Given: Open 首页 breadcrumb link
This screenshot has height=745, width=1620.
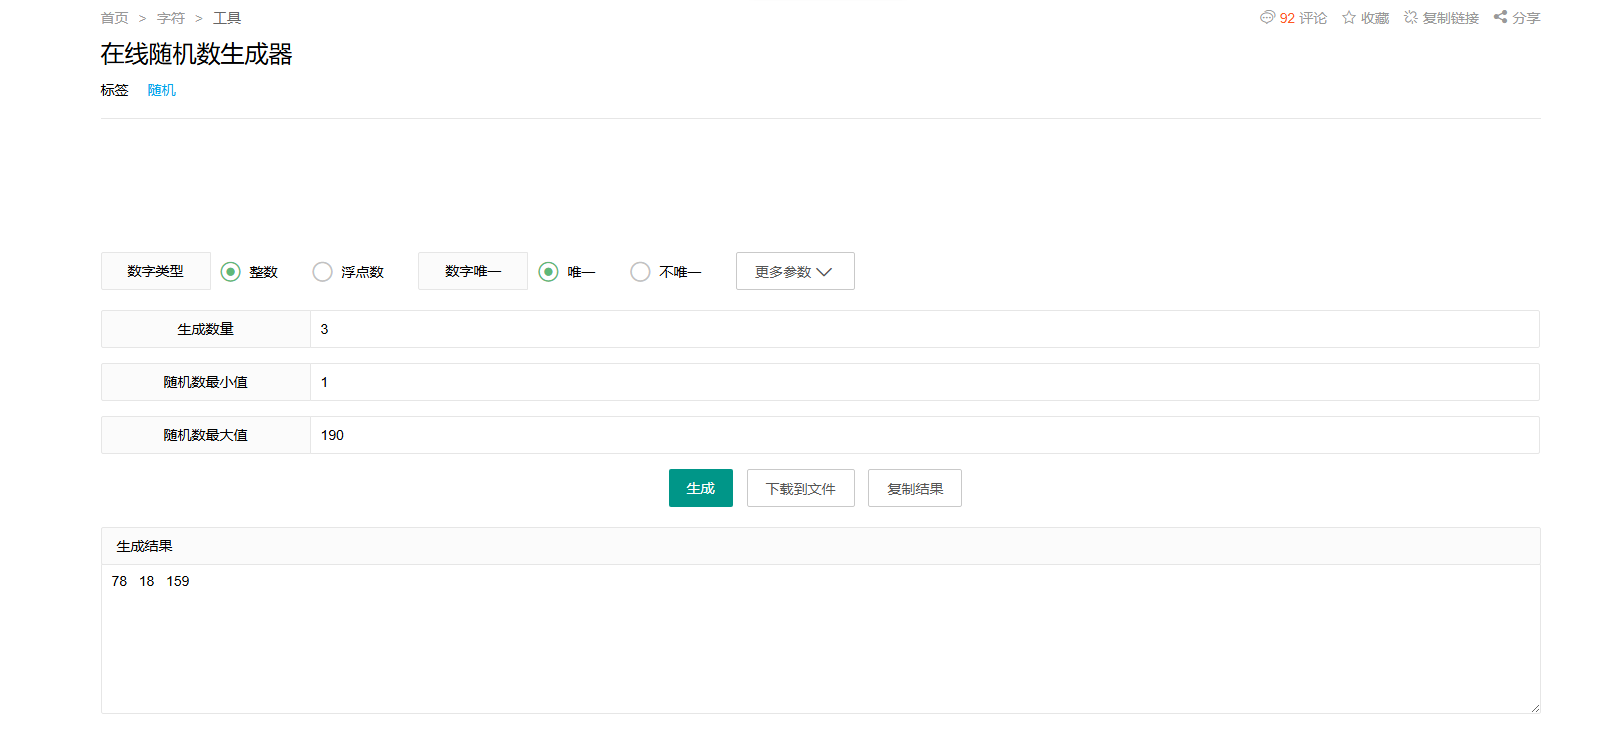Looking at the screenshot, I should tap(114, 18).
